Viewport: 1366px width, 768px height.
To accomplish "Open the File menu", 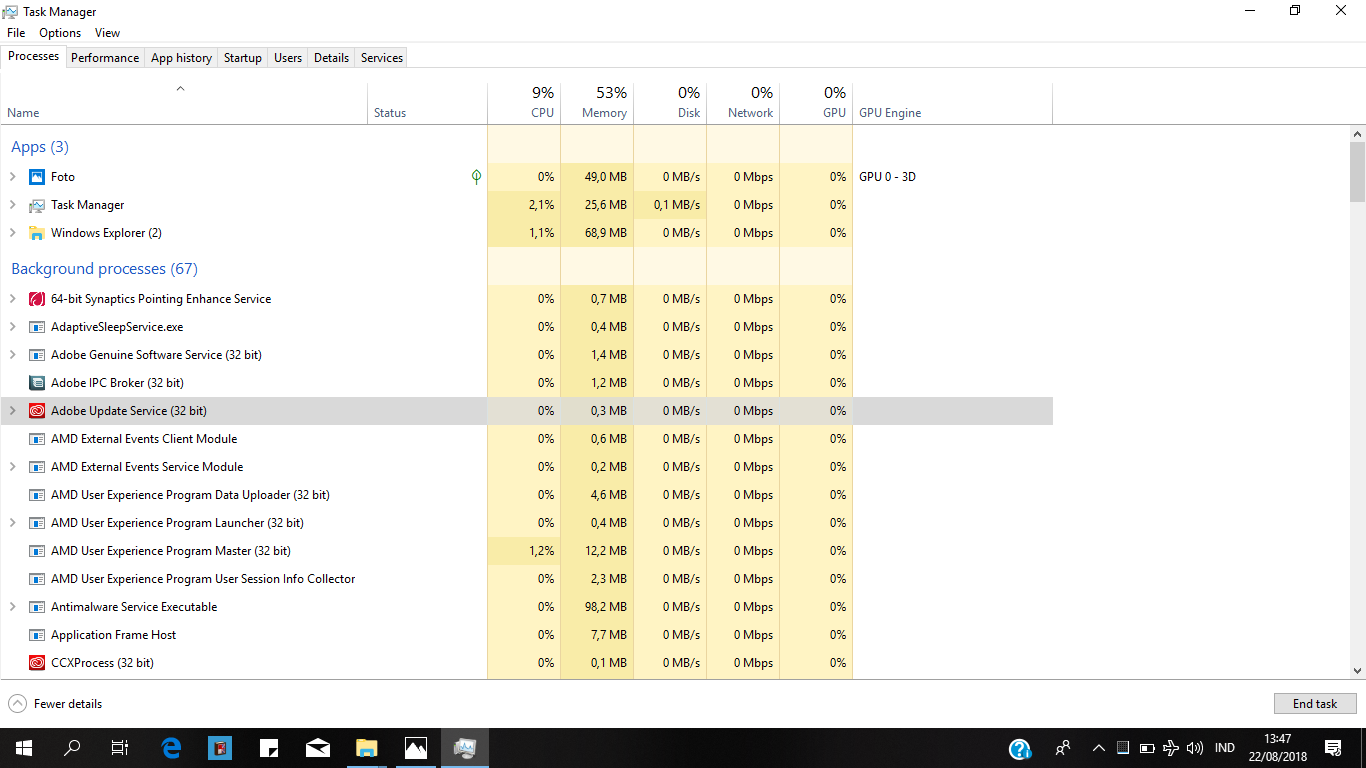I will click(x=16, y=33).
